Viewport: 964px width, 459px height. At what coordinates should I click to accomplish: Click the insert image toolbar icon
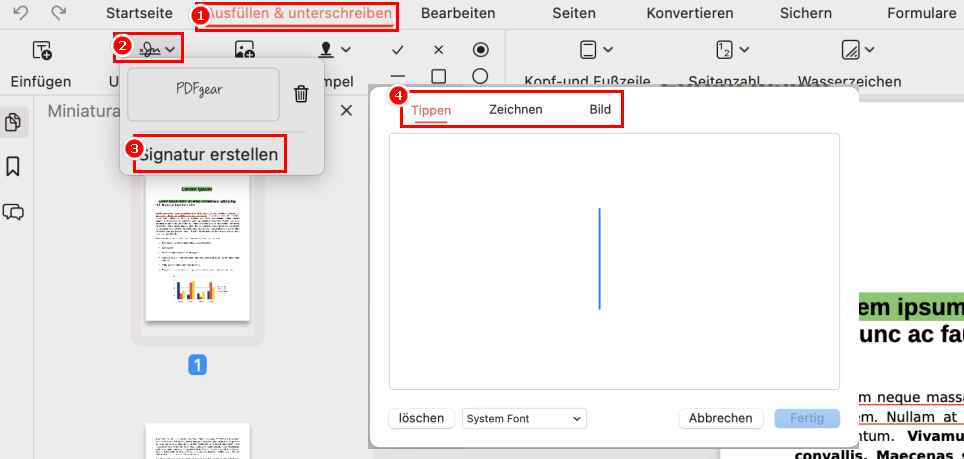click(x=244, y=50)
